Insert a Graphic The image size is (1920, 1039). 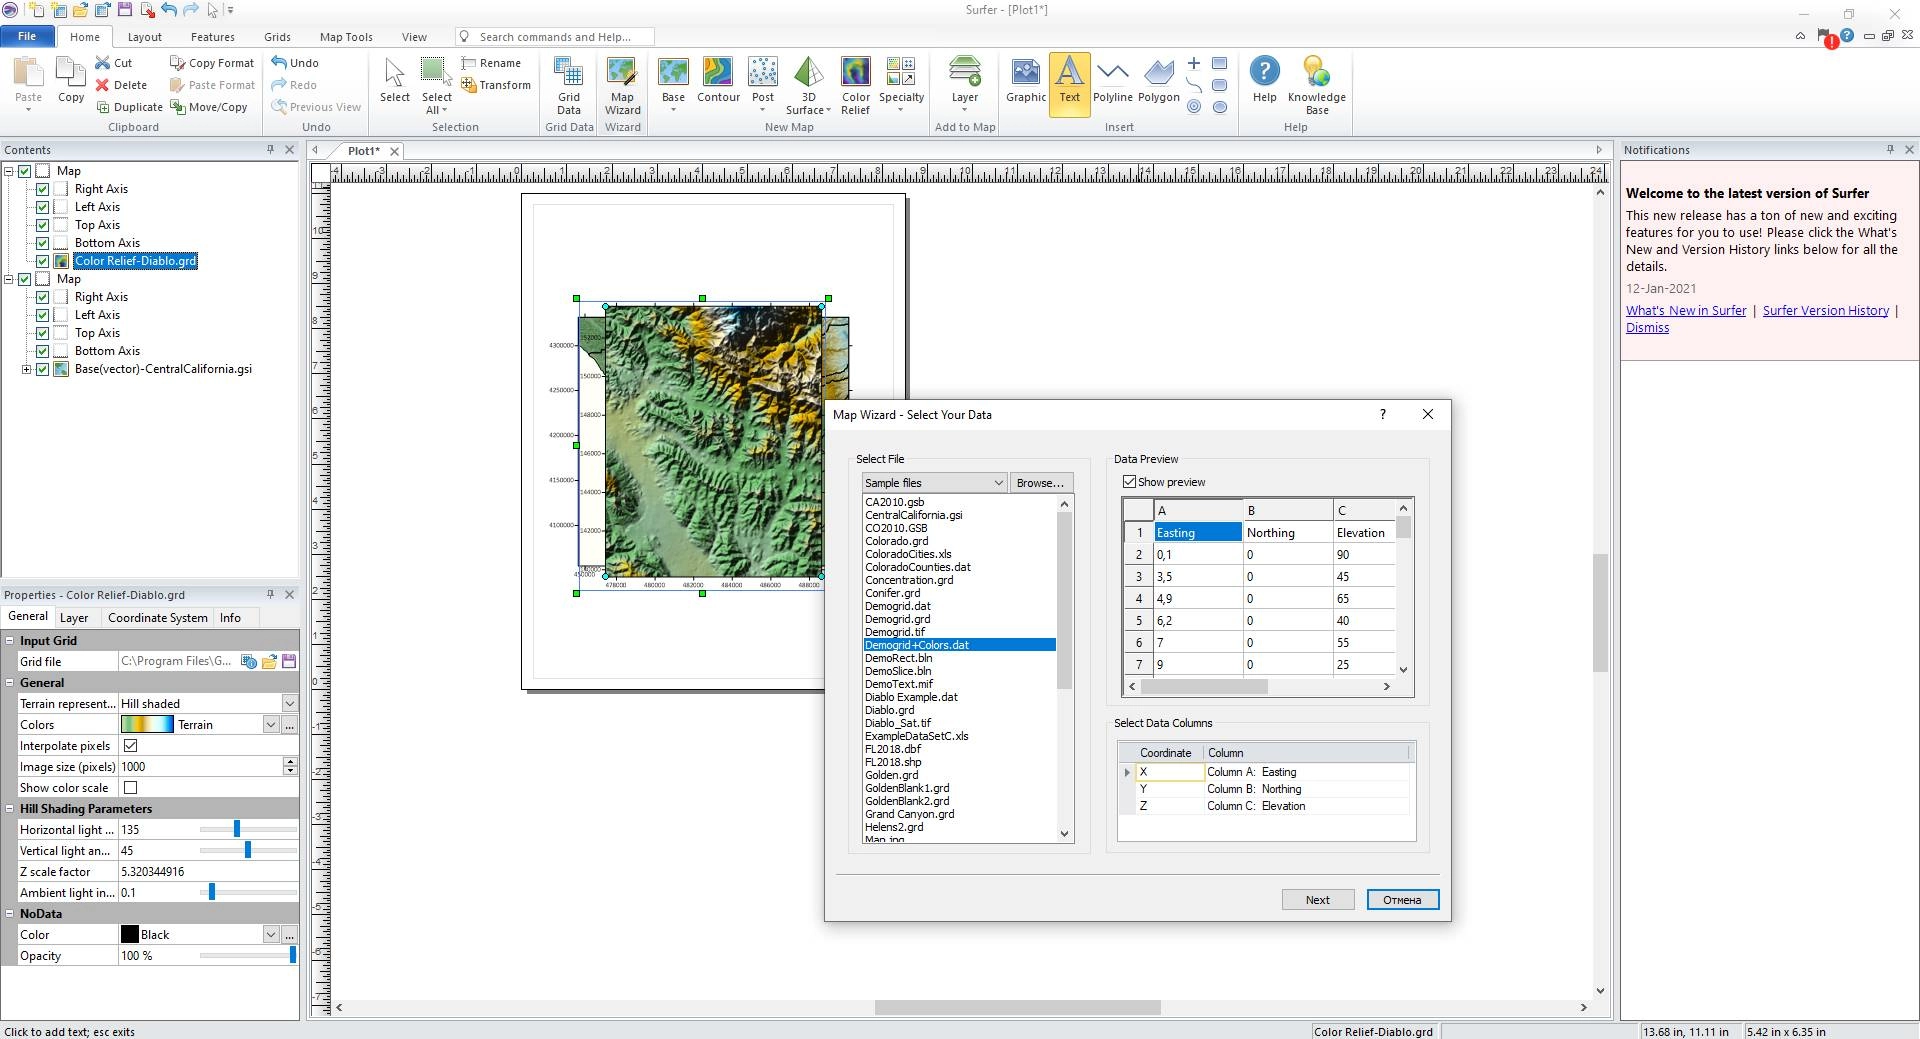[1026, 81]
